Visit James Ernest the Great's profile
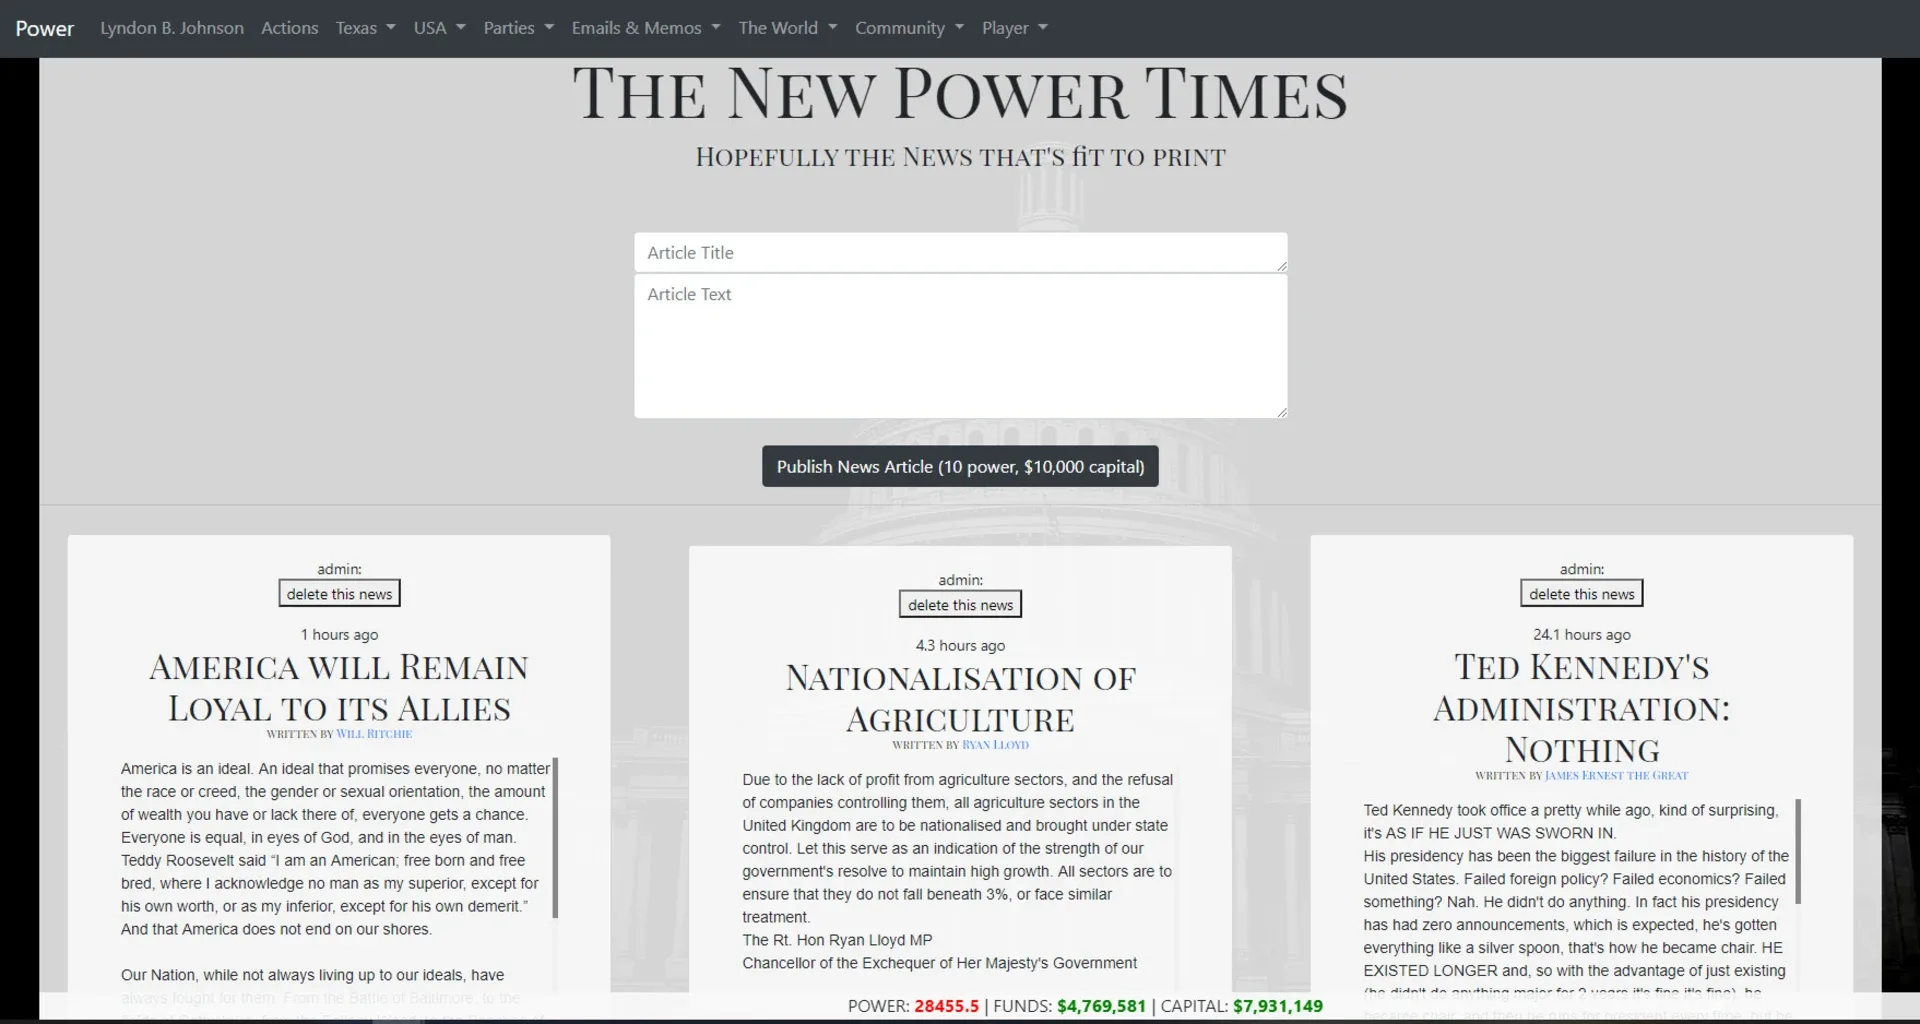 coord(1616,776)
